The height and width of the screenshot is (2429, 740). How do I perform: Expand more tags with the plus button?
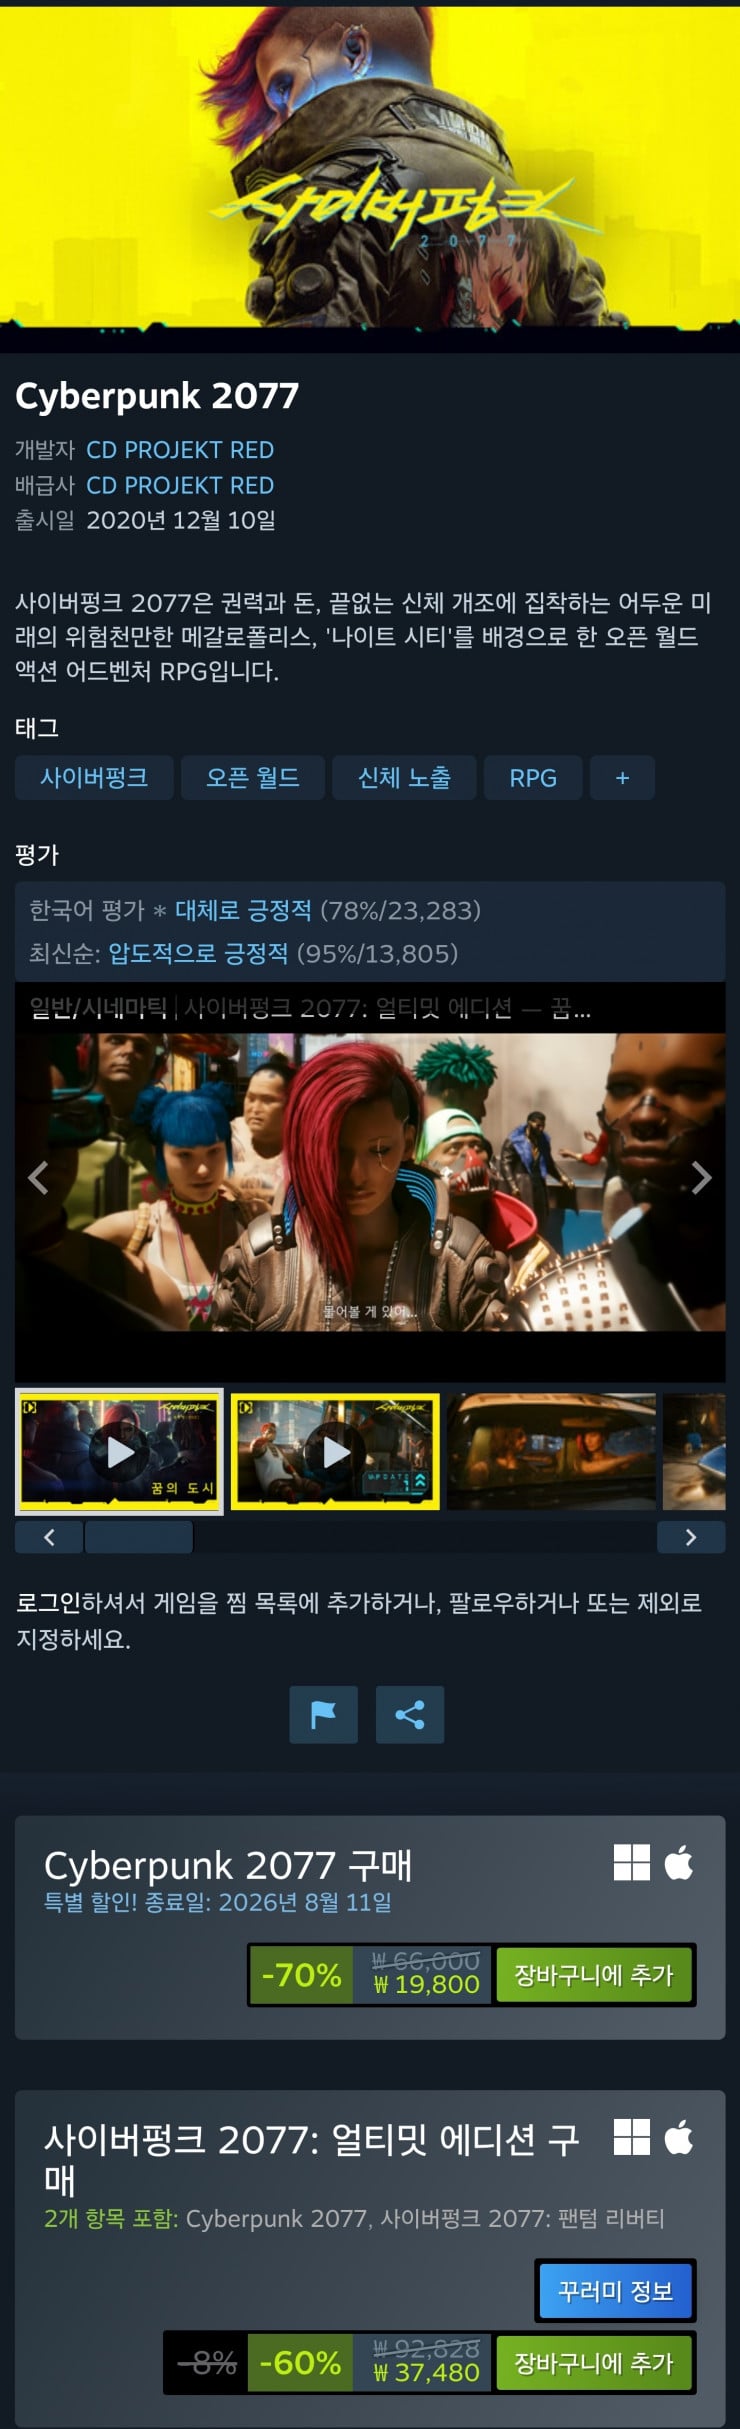(622, 778)
